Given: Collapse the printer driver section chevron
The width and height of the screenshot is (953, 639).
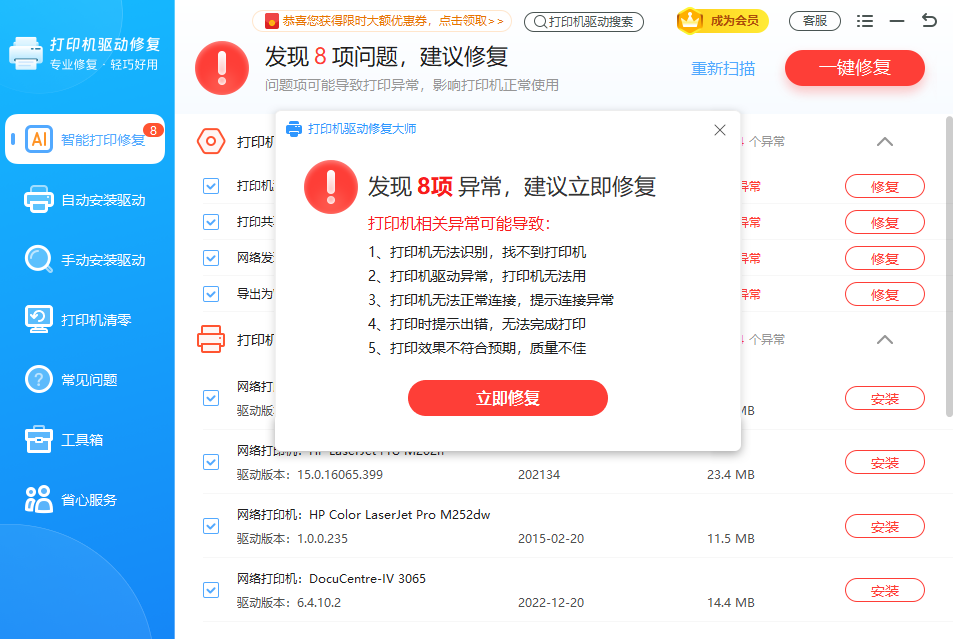Looking at the screenshot, I should click(x=884, y=340).
